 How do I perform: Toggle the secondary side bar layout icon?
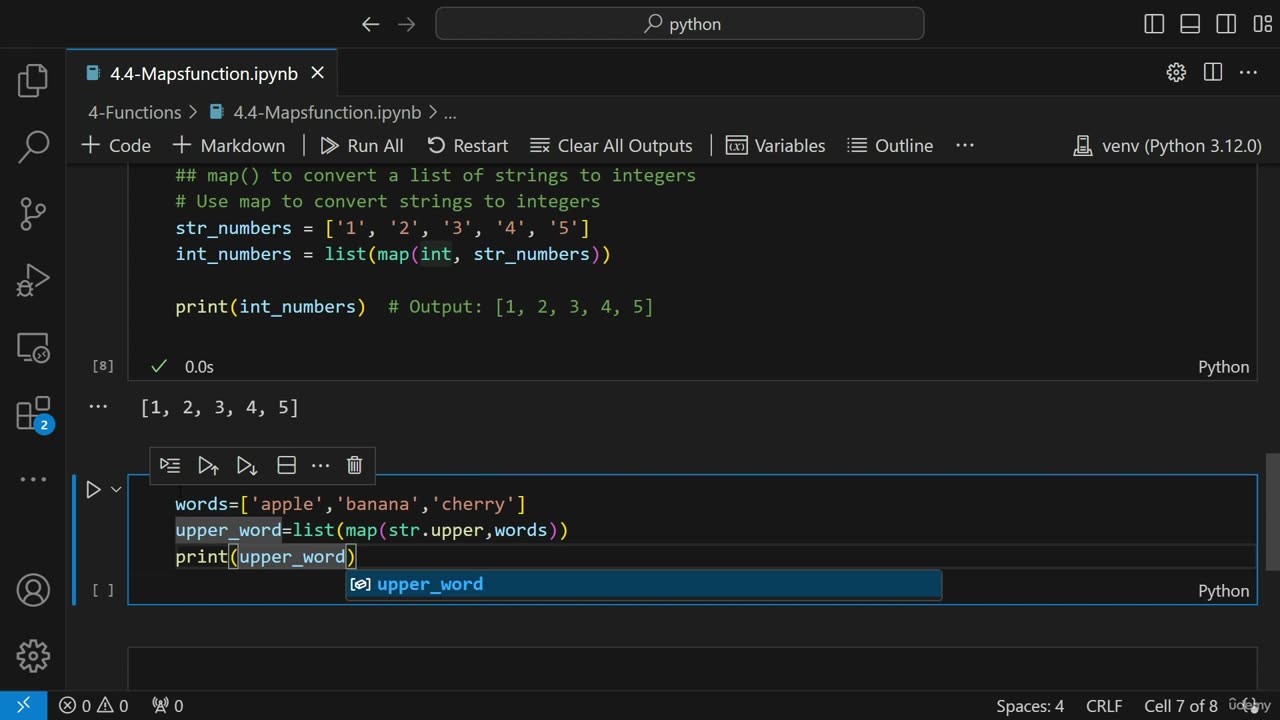point(1226,24)
